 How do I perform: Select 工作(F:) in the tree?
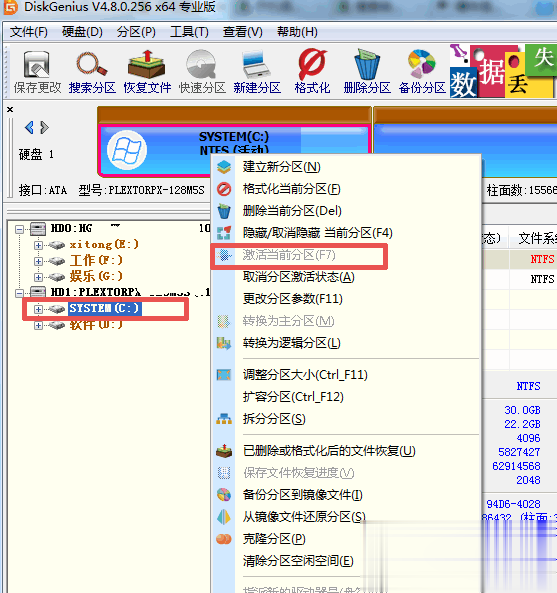click(x=96, y=260)
